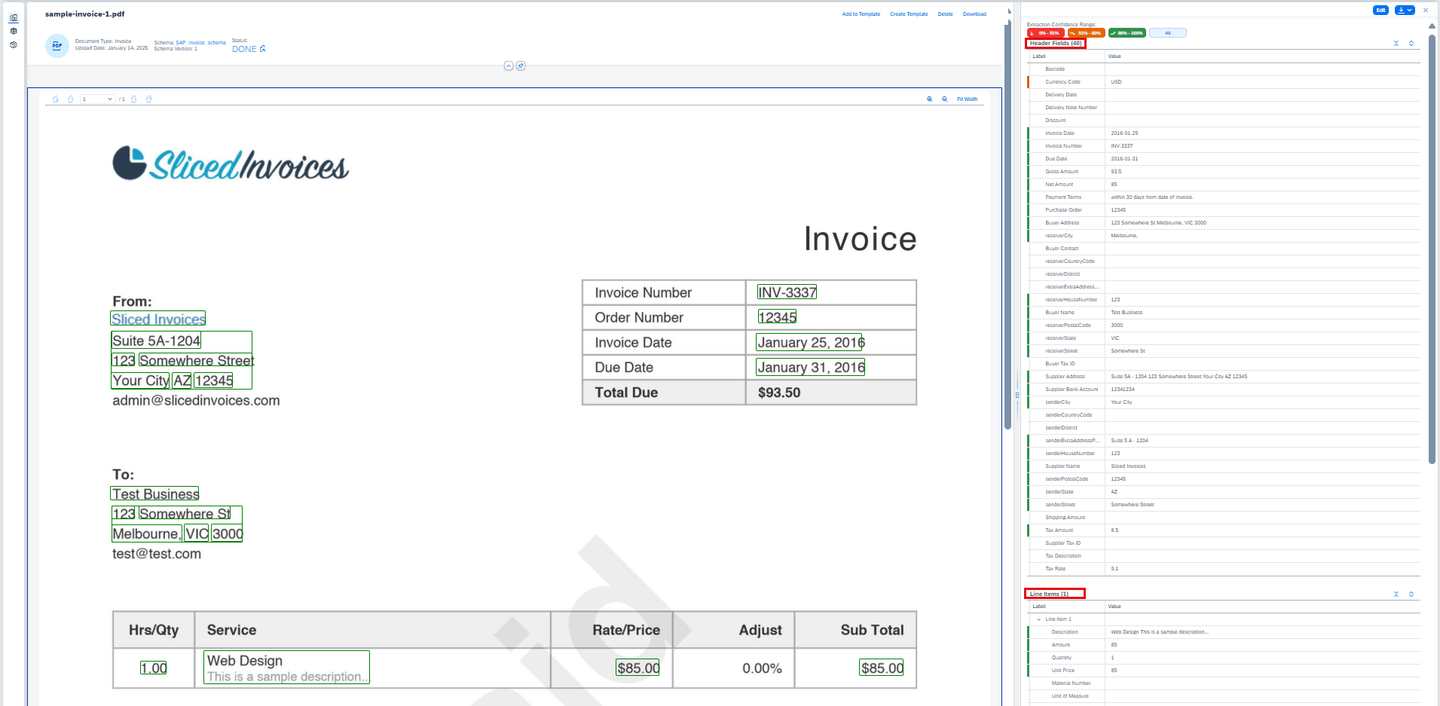Open the SAP_invoice_schema link
This screenshot has height=706, width=1440.
[201, 43]
